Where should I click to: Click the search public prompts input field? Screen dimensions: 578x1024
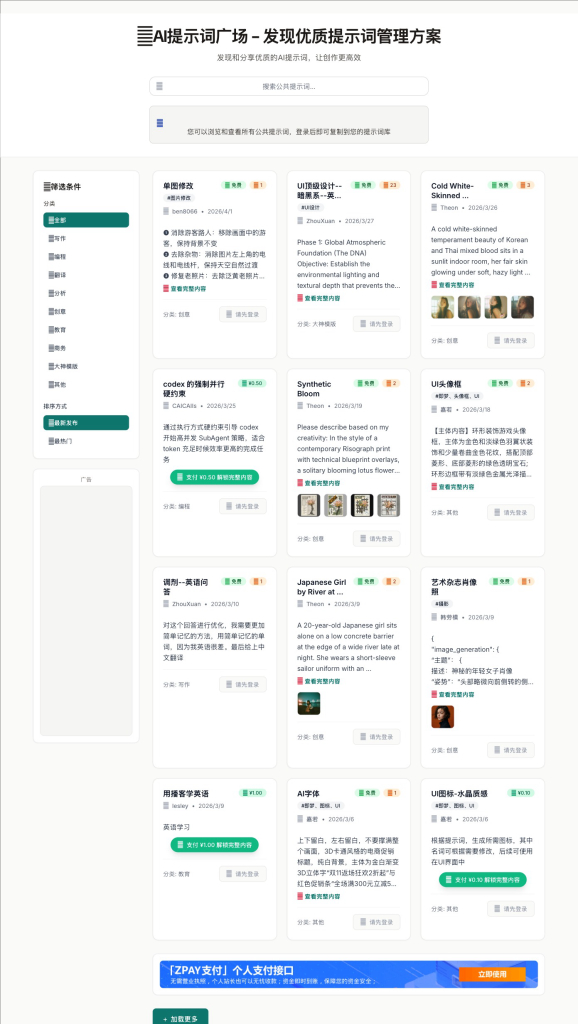[x=289, y=86]
